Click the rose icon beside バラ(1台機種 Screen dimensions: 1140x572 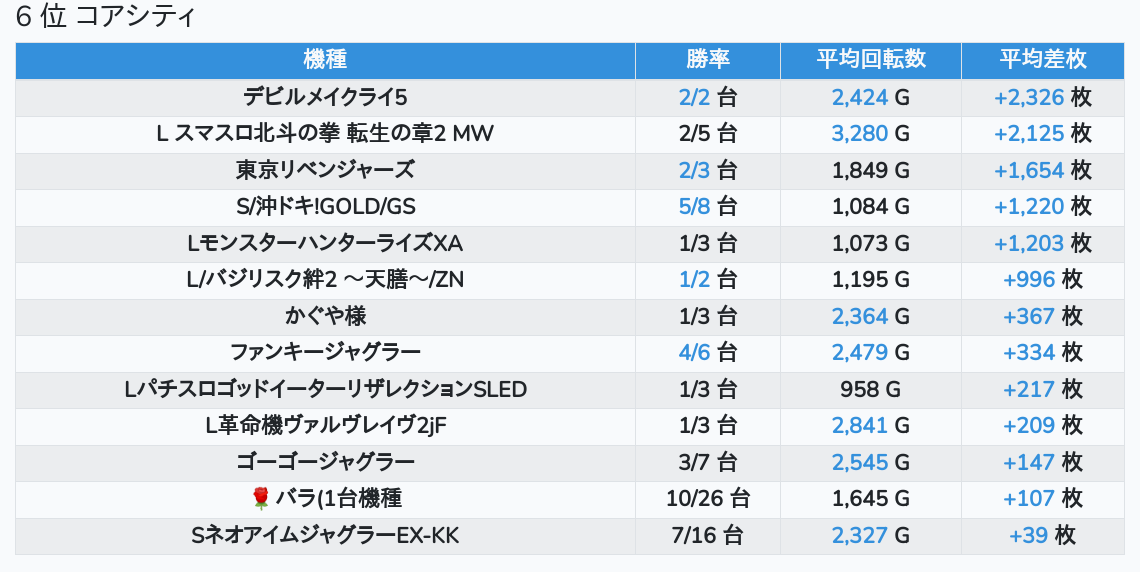pos(261,498)
